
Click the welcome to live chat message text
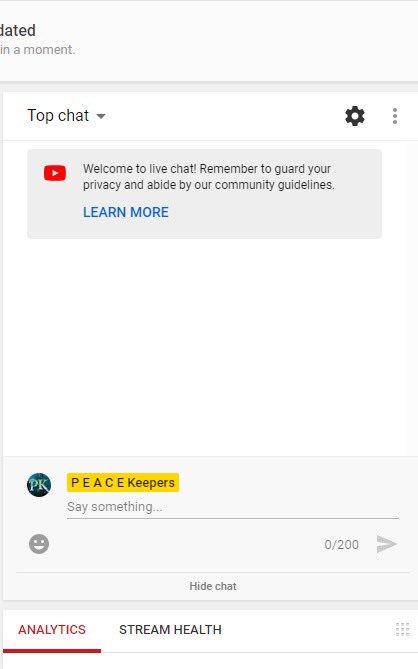pos(209,177)
